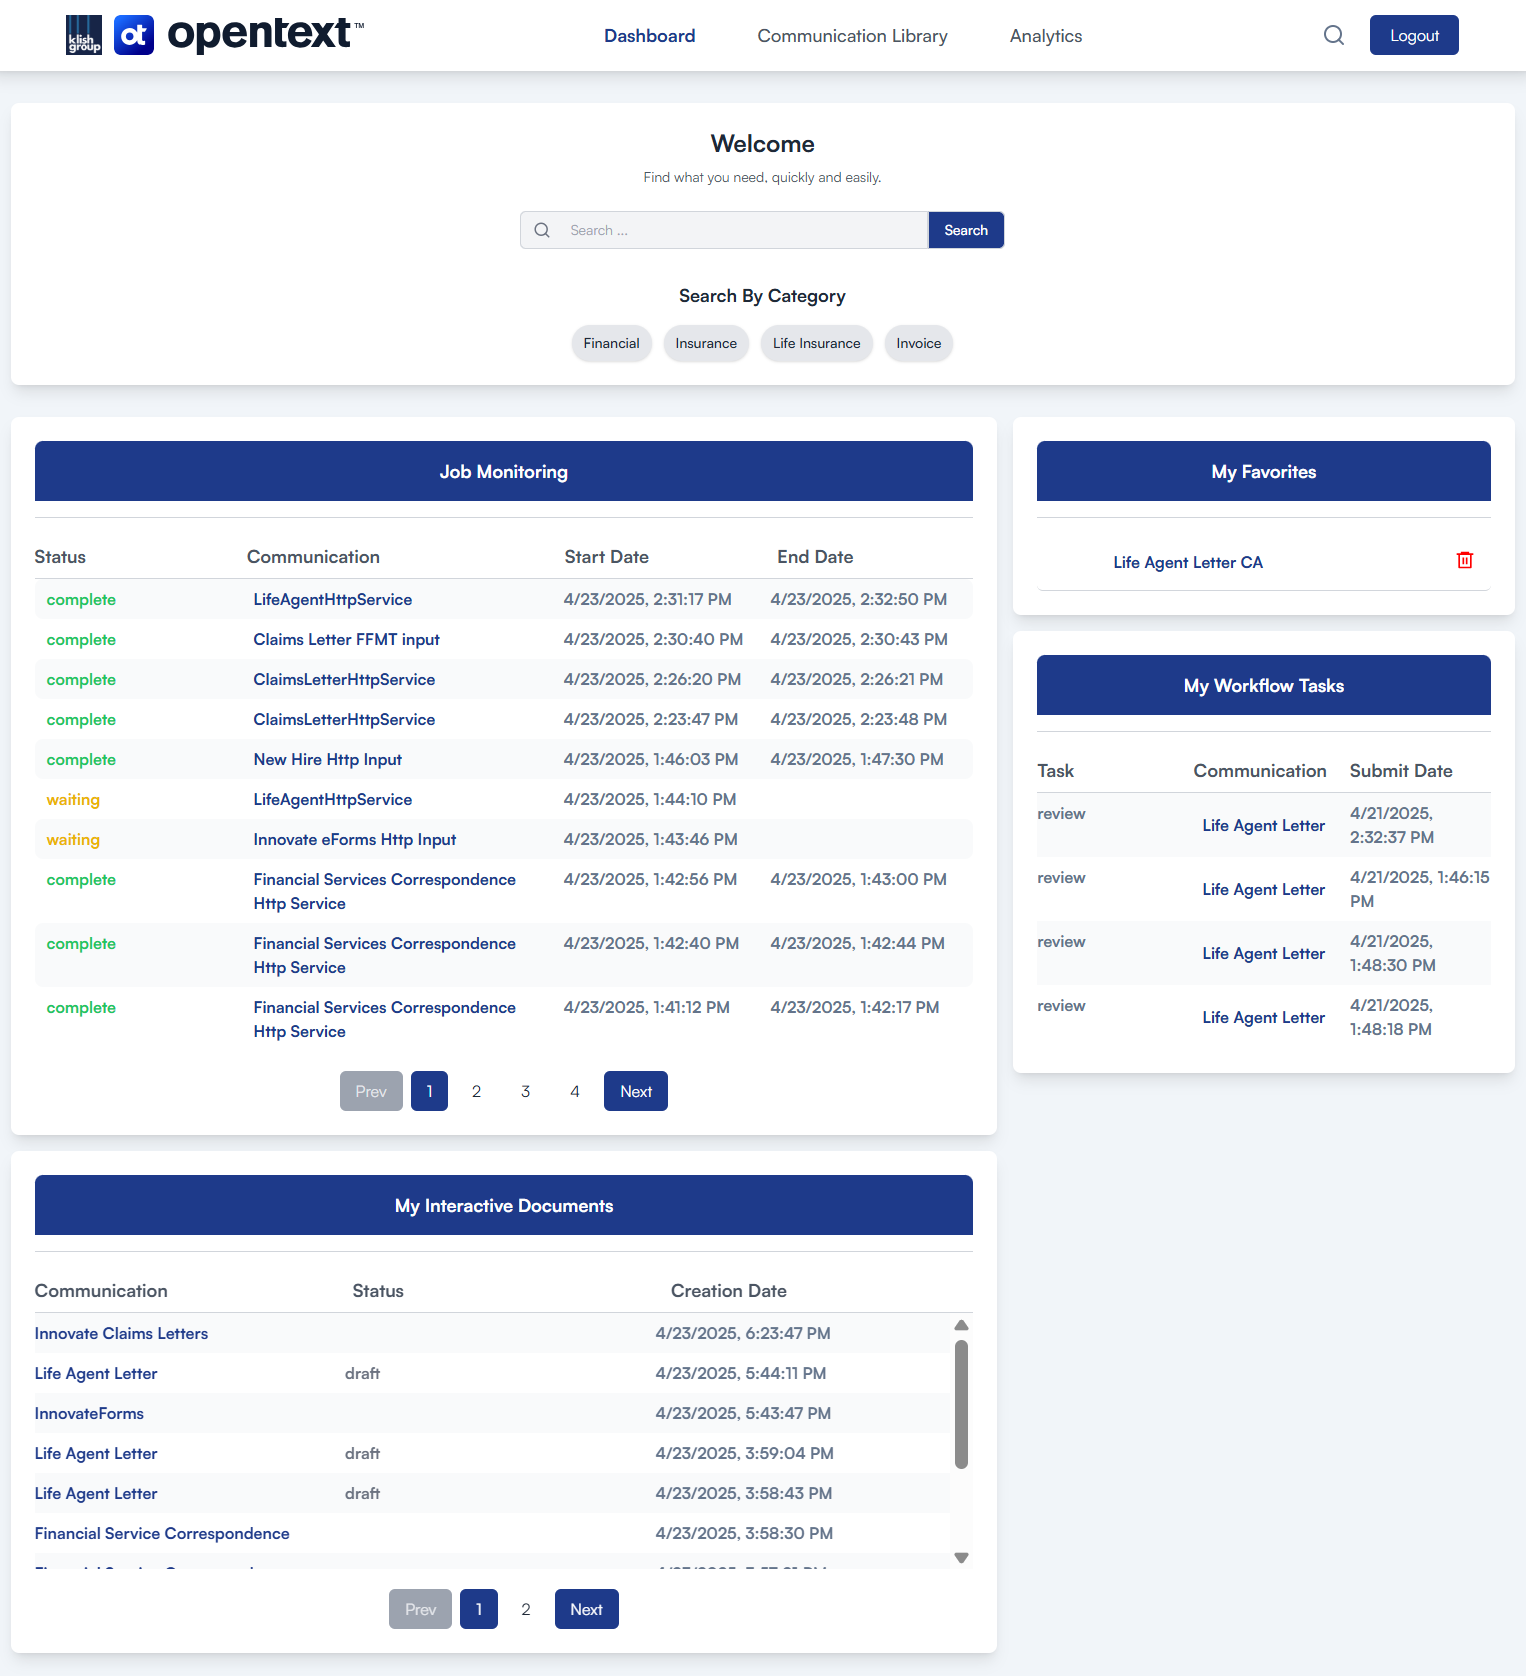1526x1676 pixels.
Task: Open Financial Services Correspondence job started 1:42:56 PM
Action: (x=384, y=891)
